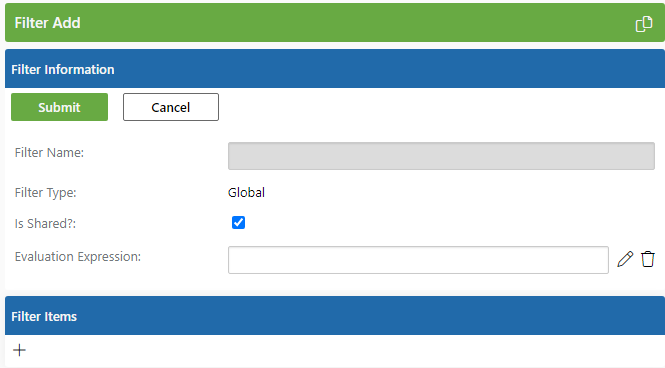
Task: Click the trash icon to clear Evaluation Expression
Action: click(x=648, y=259)
